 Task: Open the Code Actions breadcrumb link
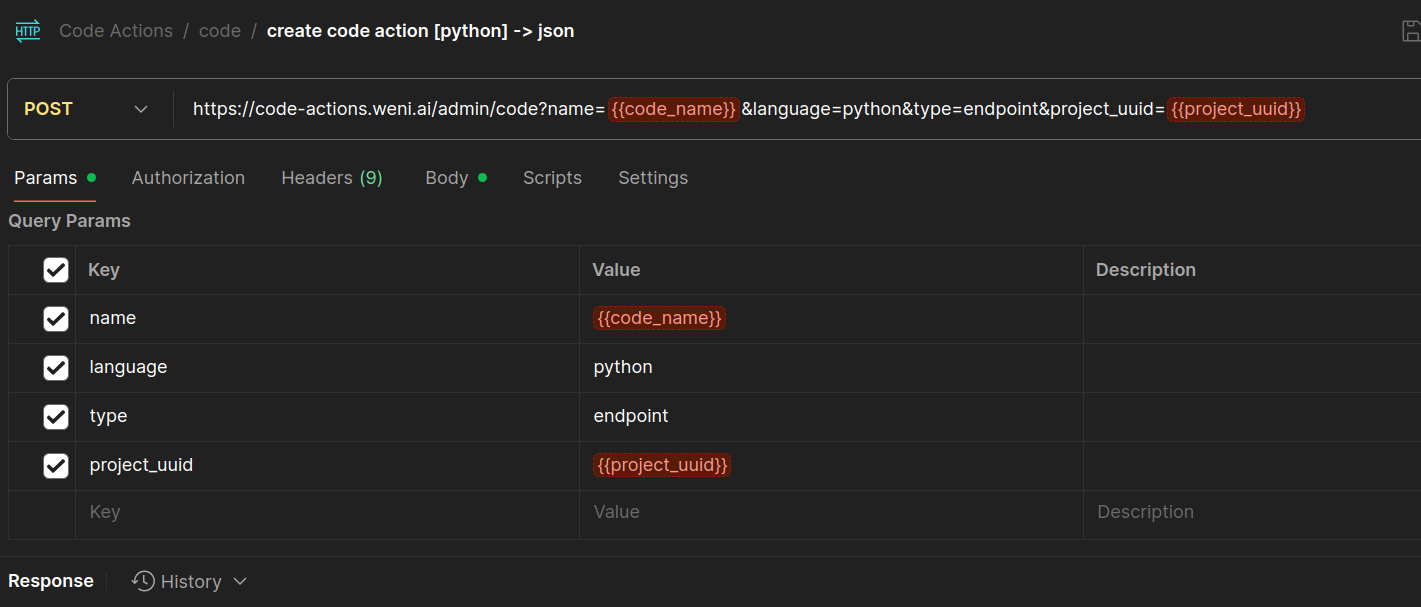click(115, 30)
